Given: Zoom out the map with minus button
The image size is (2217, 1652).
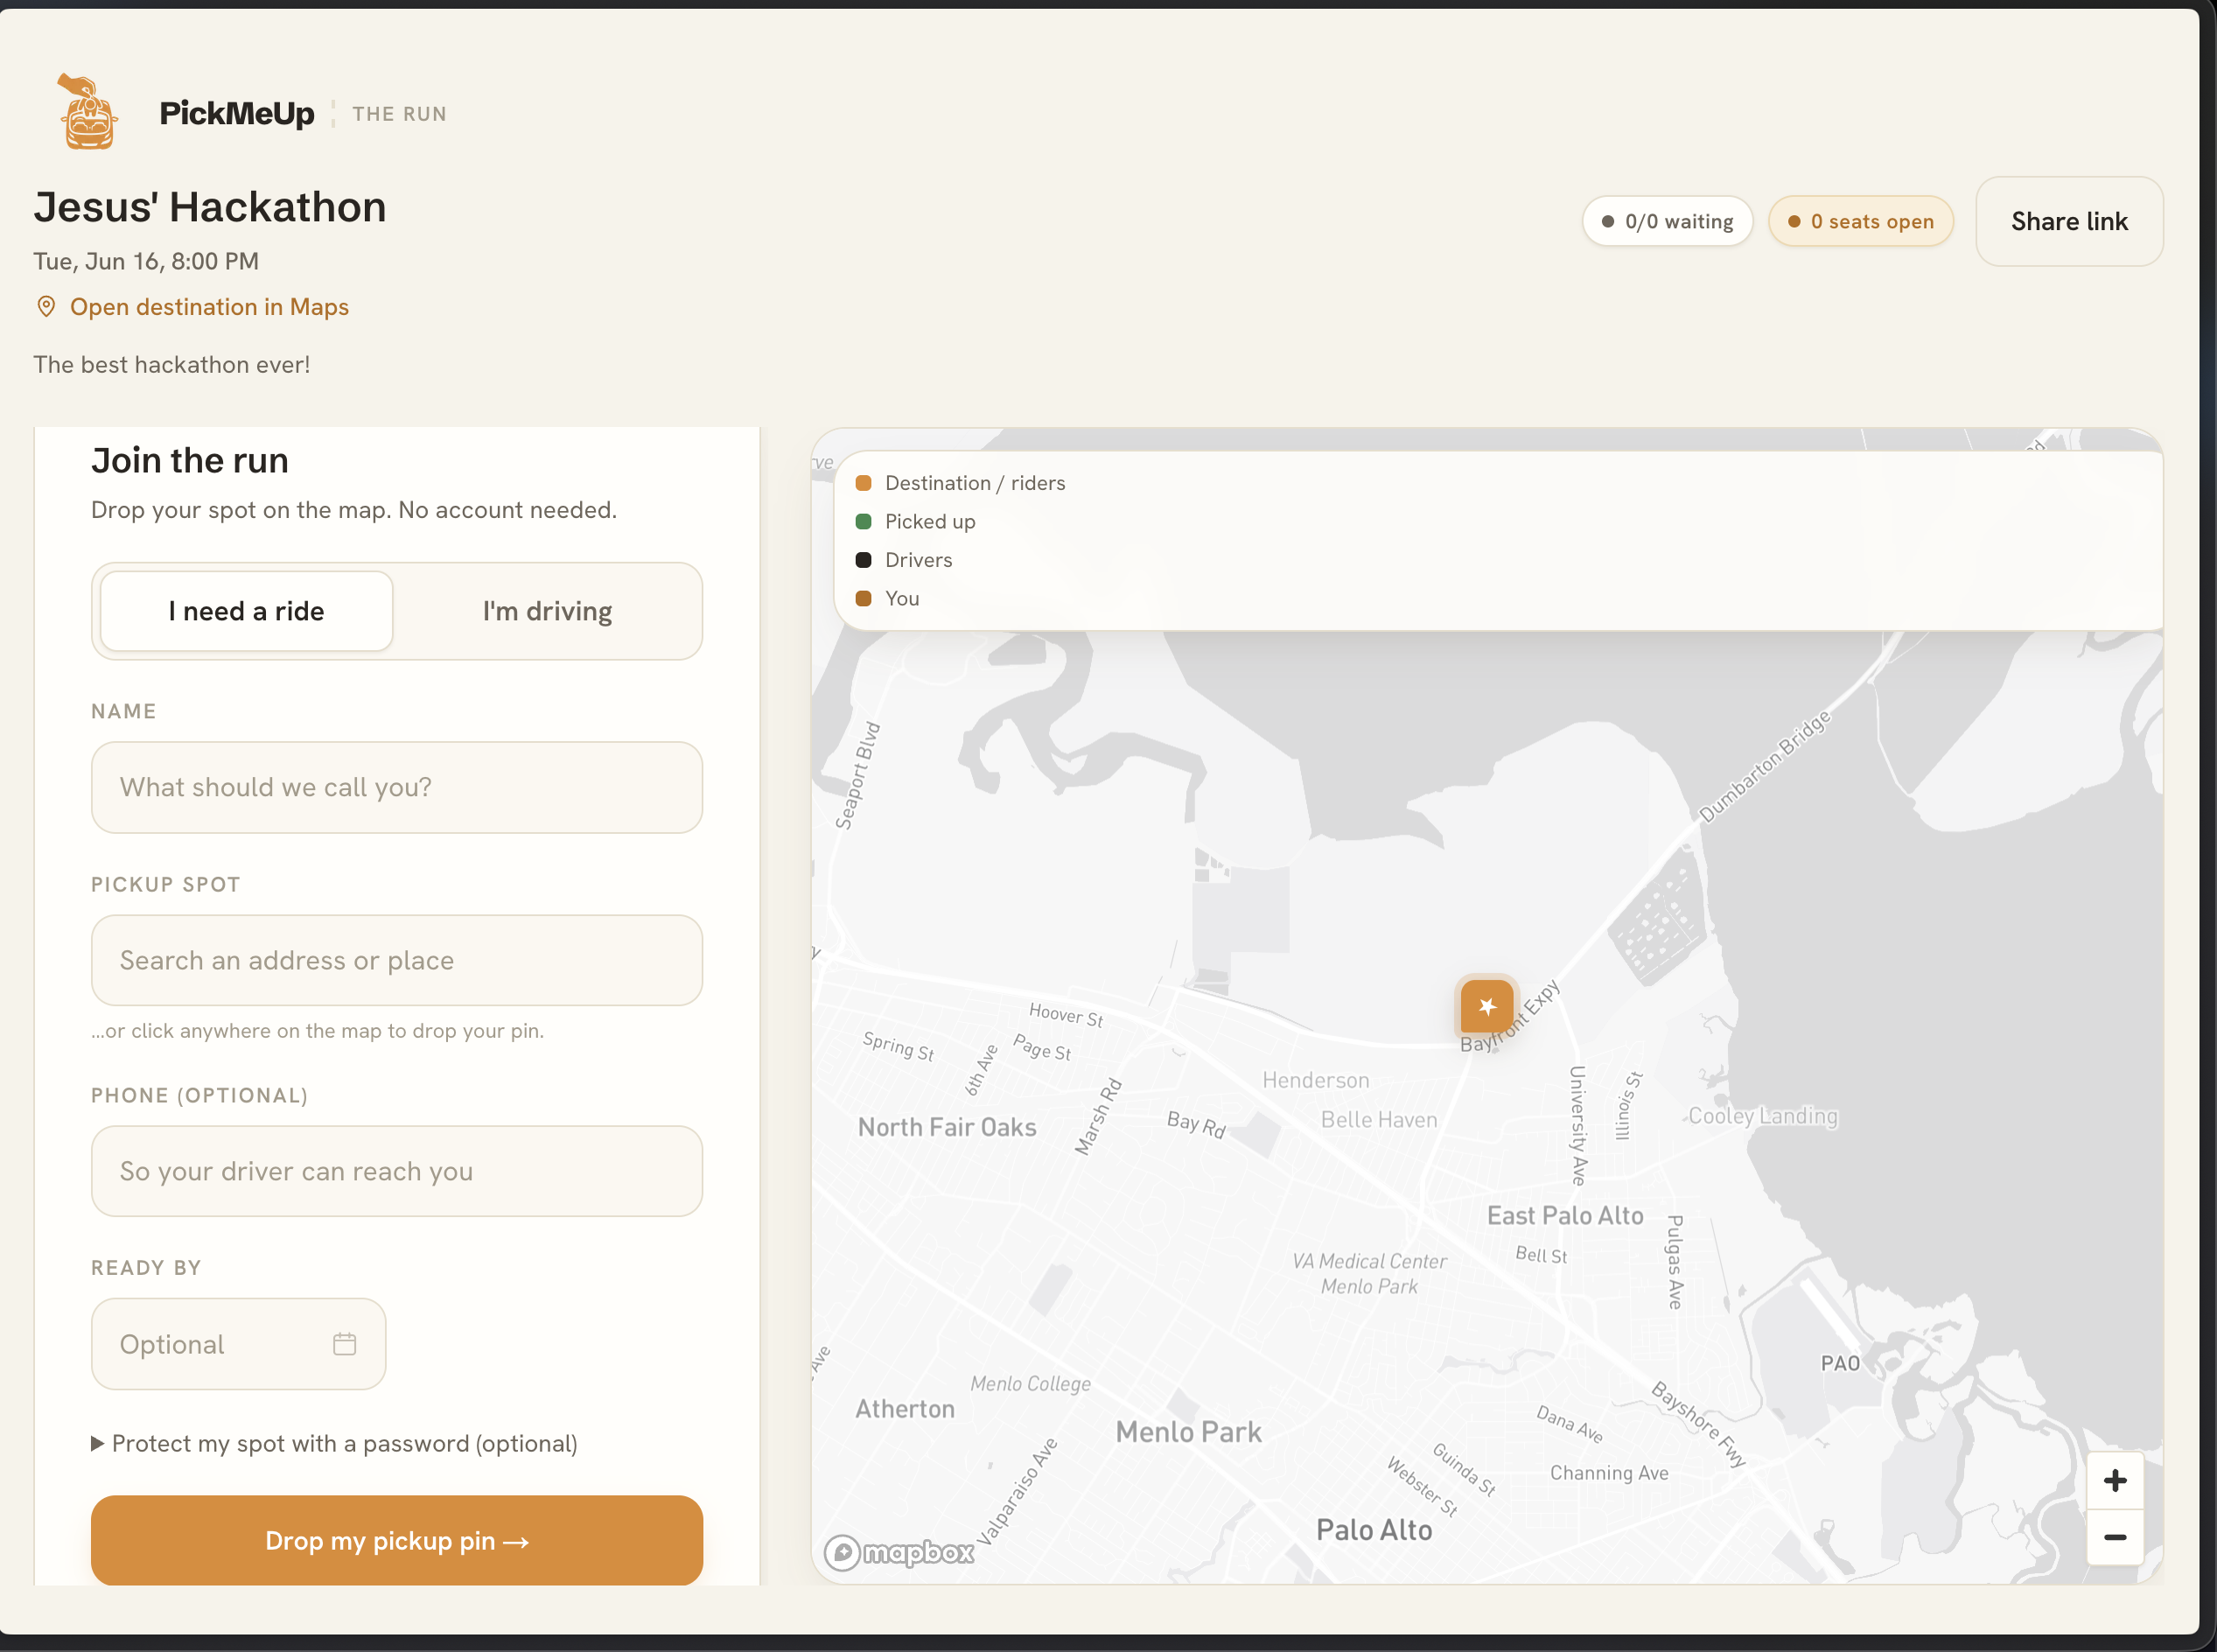Looking at the screenshot, I should pos(2115,1537).
